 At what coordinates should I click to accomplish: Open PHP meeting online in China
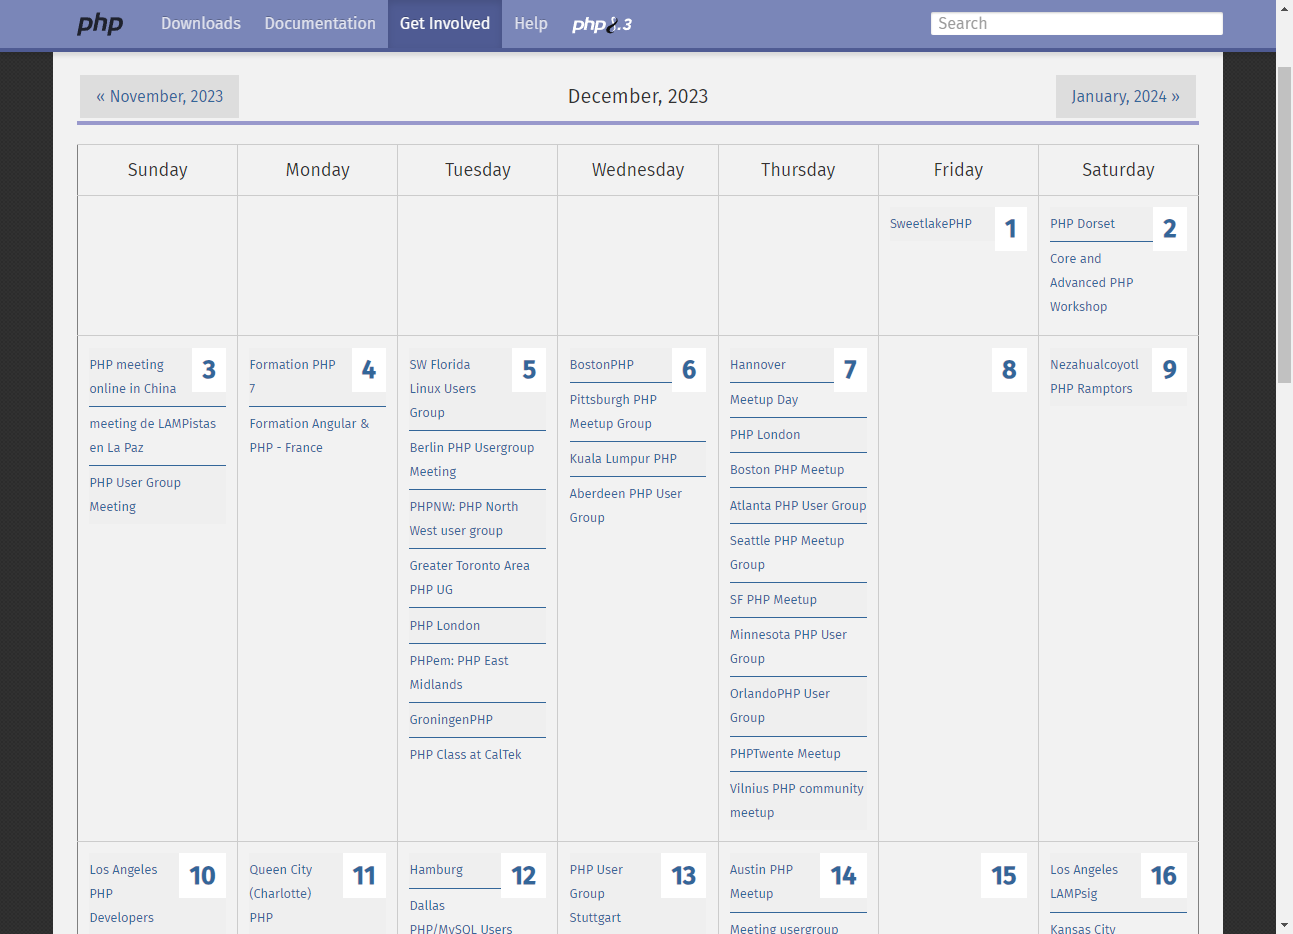coord(133,377)
